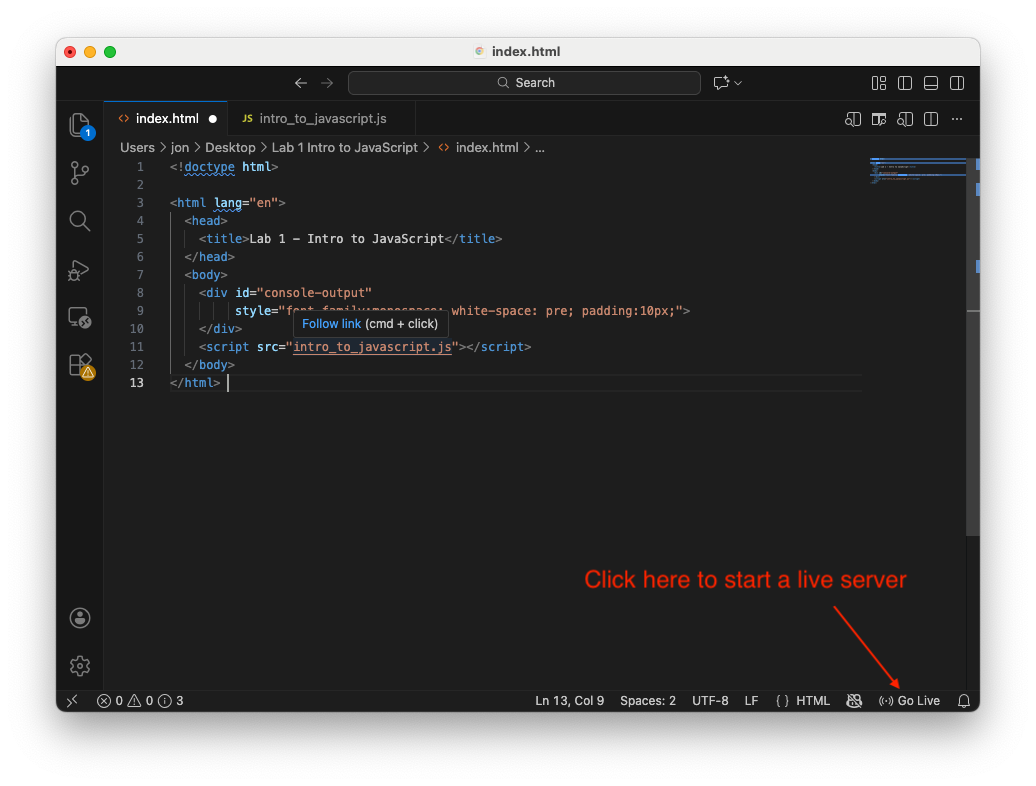Open the editor actions ellipsis menu

pos(956,119)
